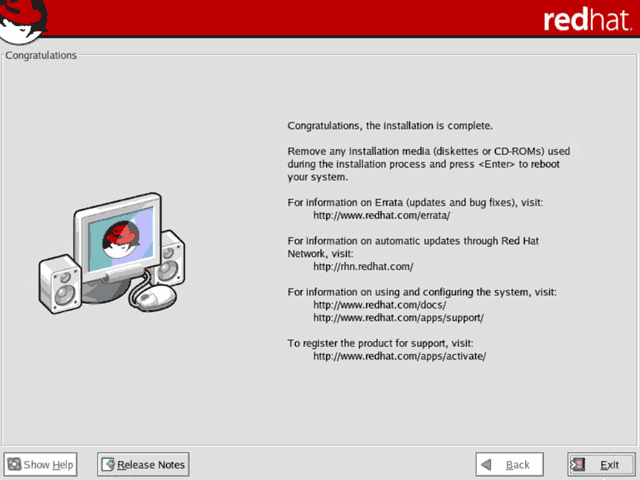Click the Red Hat shadowman logo in the header
The width and height of the screenshot is (640, 480).
[x=25, y=14]
